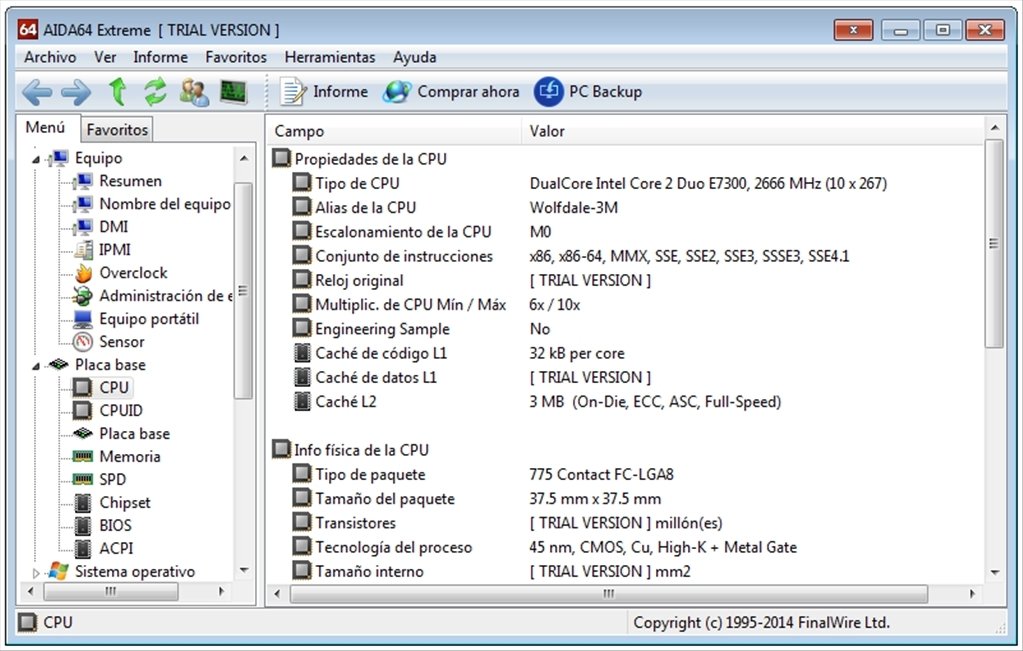
Task: Select the Chipset tree item
Action: point(112,503)
